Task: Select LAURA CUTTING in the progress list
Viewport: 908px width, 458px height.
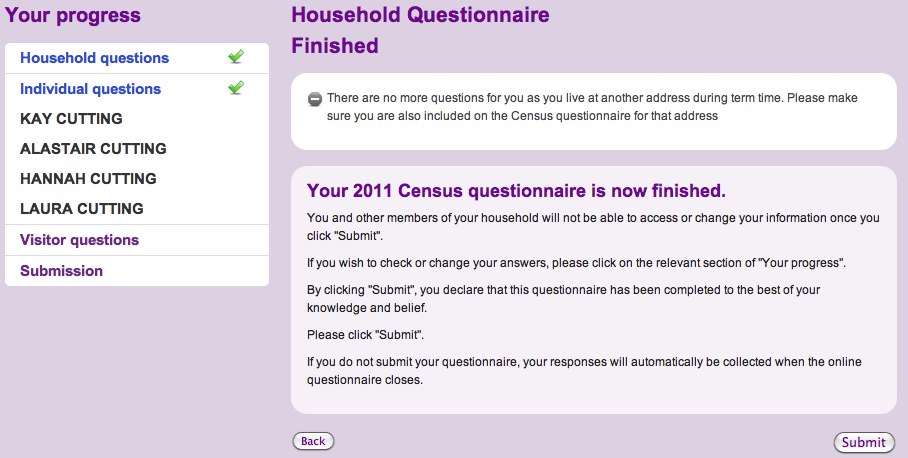Action: pyautogui.click(x=82, y=208)
